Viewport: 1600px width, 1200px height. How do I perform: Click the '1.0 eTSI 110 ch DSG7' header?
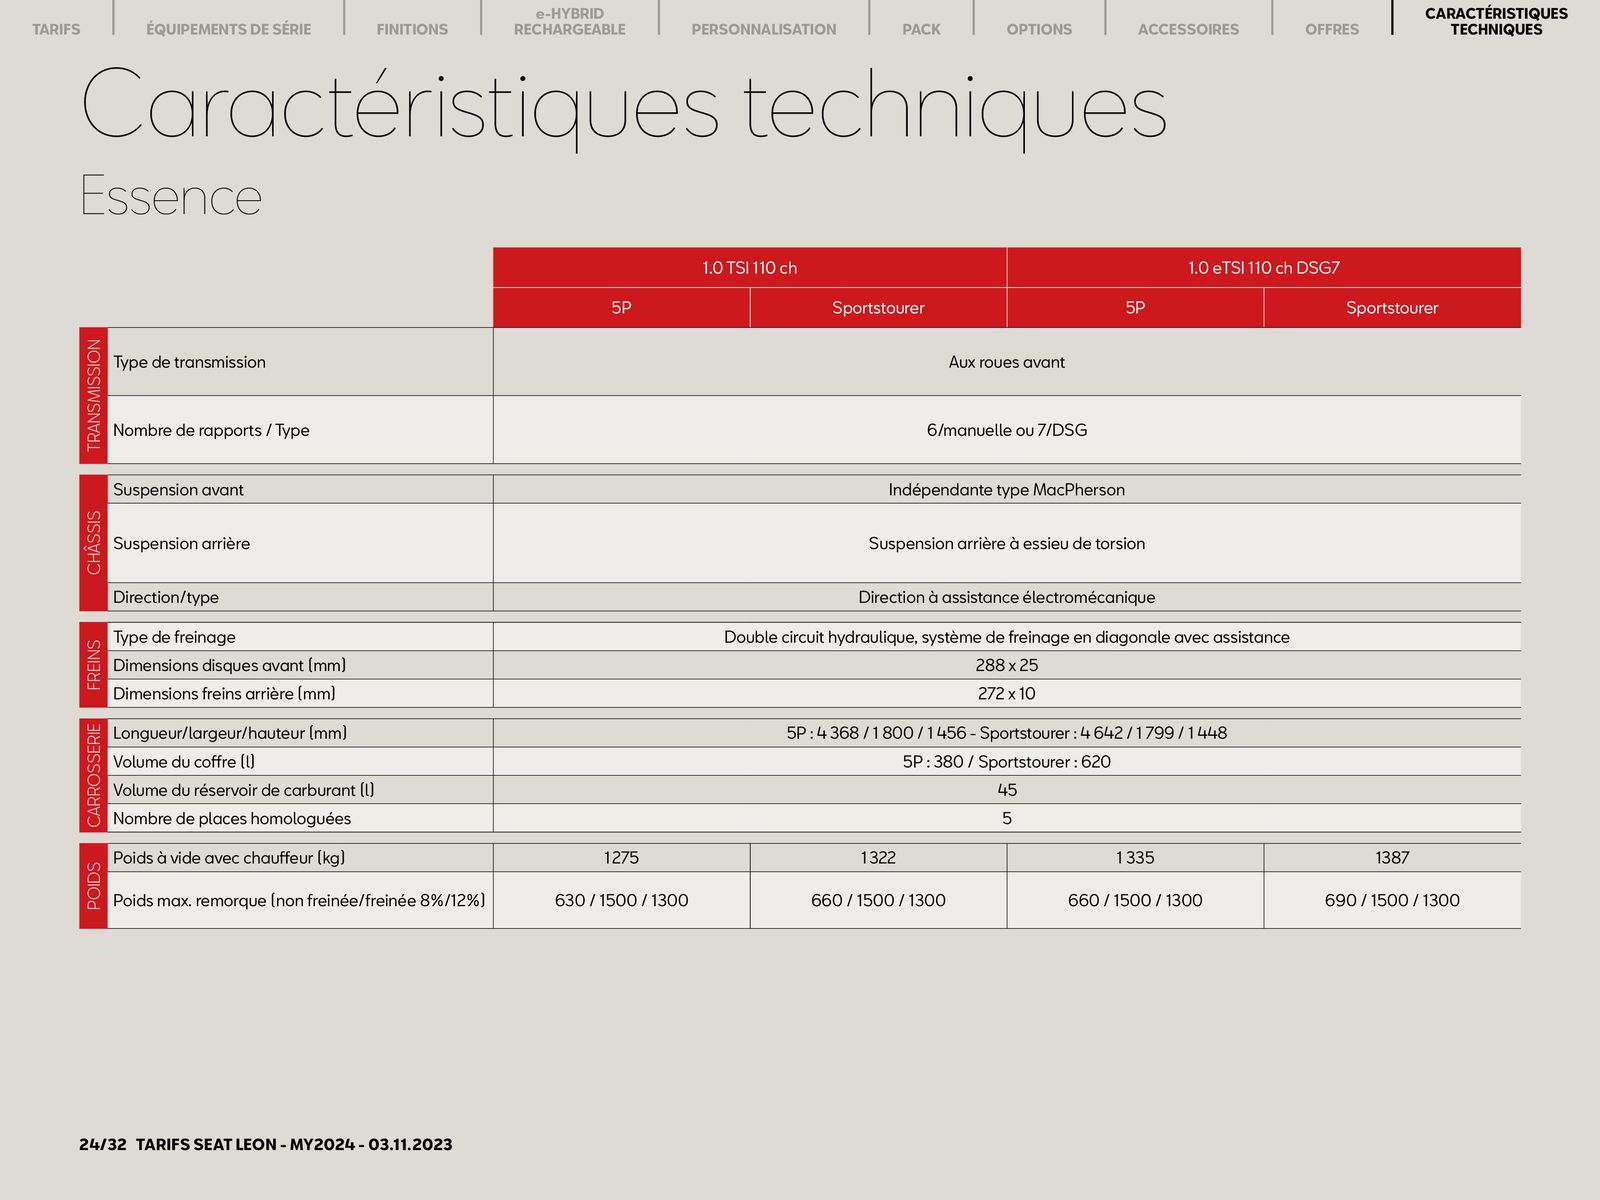(1264, 267)
